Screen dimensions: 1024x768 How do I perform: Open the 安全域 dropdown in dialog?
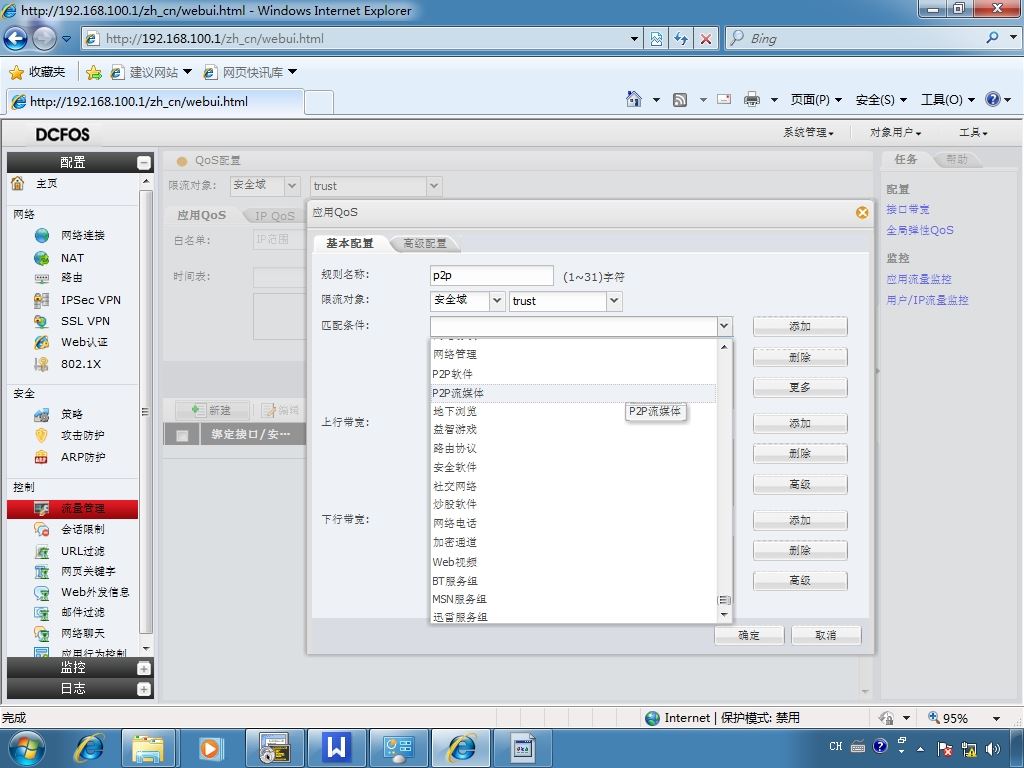click(x=497, y=301)
